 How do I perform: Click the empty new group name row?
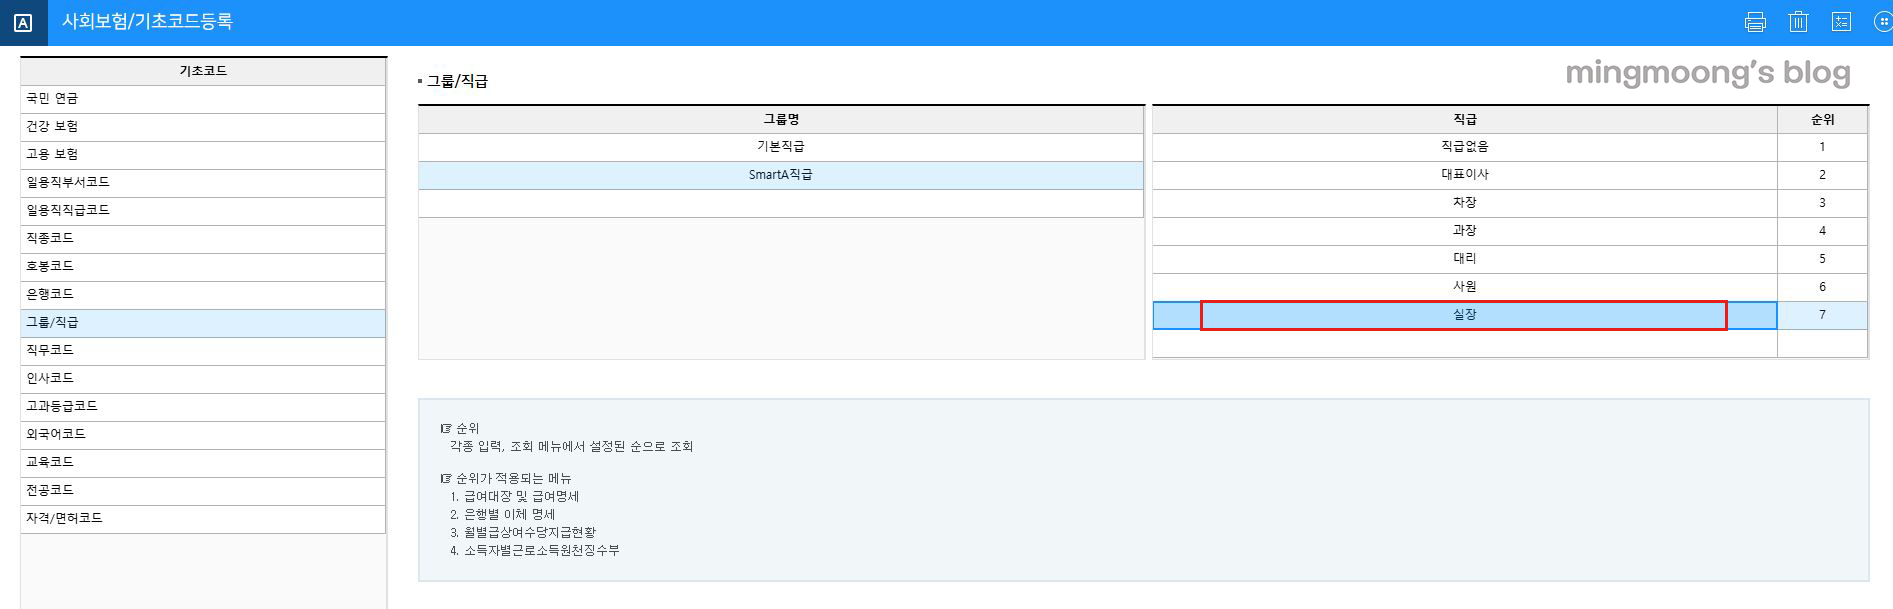click(x=781, y=203)
